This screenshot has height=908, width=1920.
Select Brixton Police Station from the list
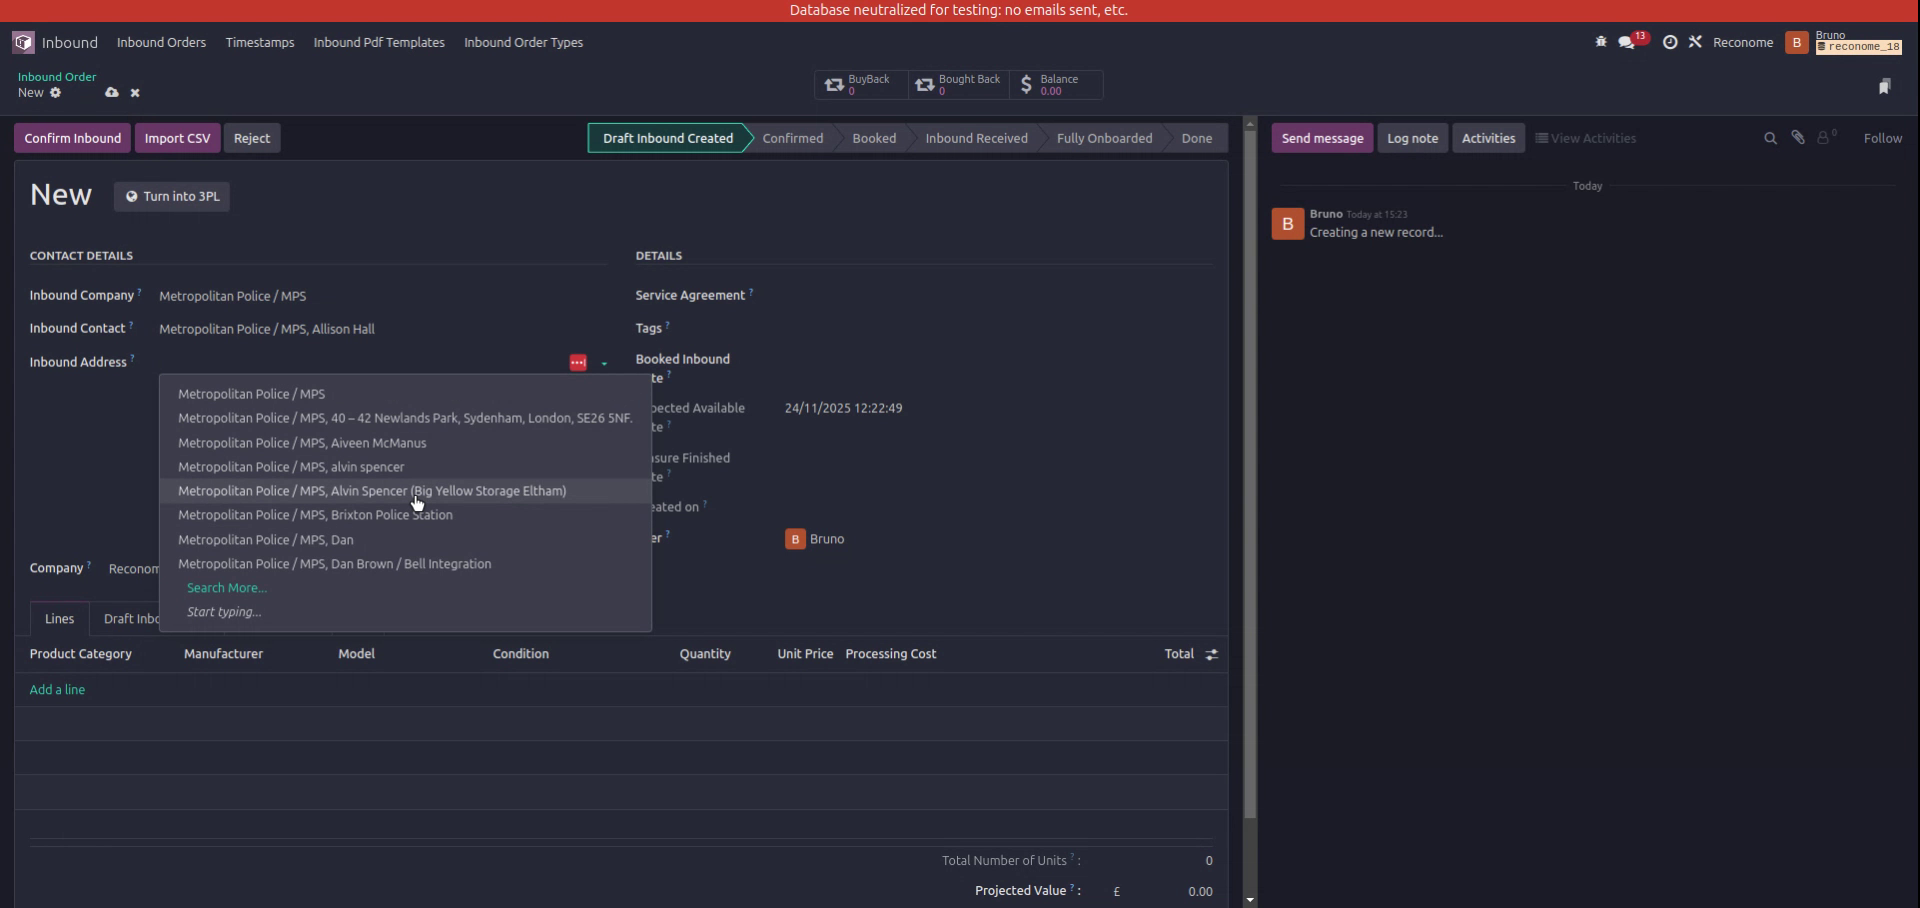coord(314,515)
